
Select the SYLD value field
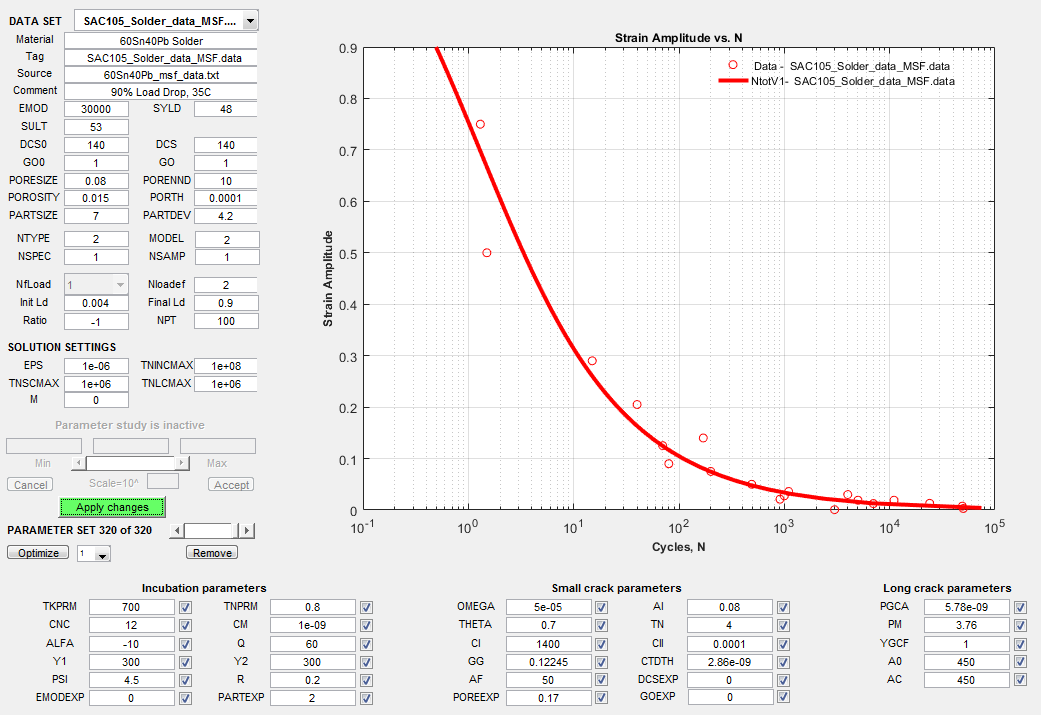(226, 109)
